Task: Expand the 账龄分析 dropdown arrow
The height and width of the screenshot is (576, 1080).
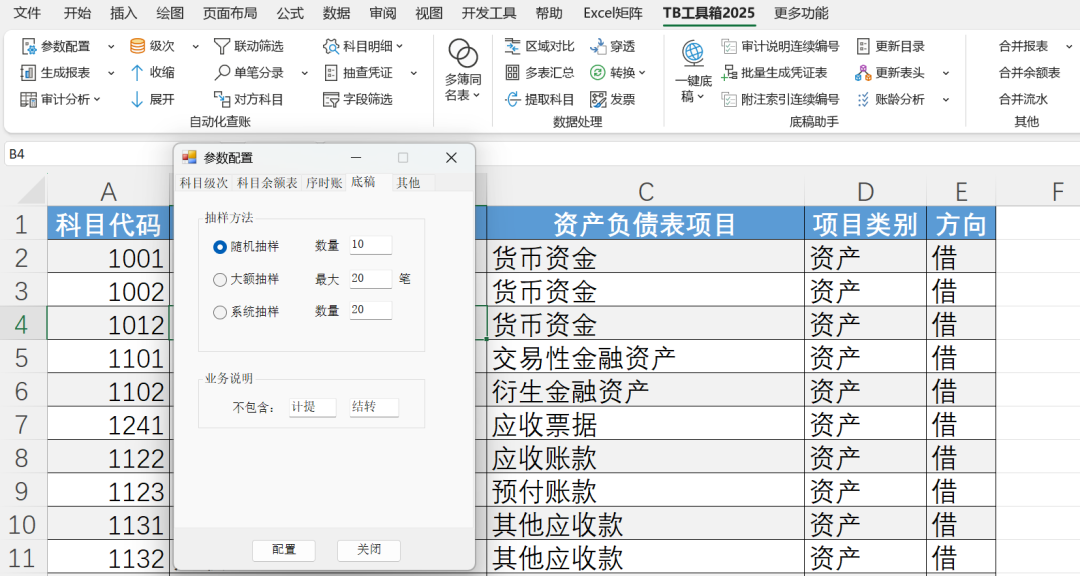Action: (x=946, y=100)
